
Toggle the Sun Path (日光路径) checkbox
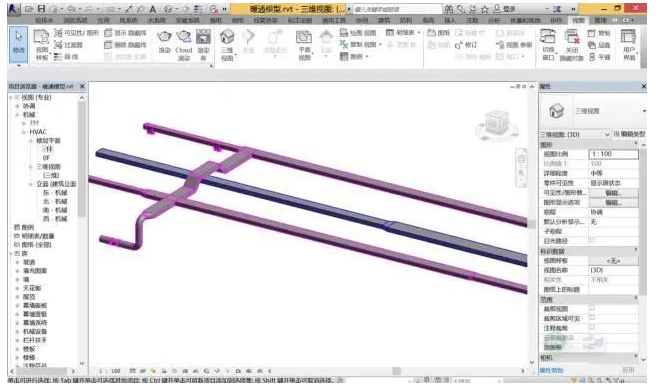click(592, 240)
